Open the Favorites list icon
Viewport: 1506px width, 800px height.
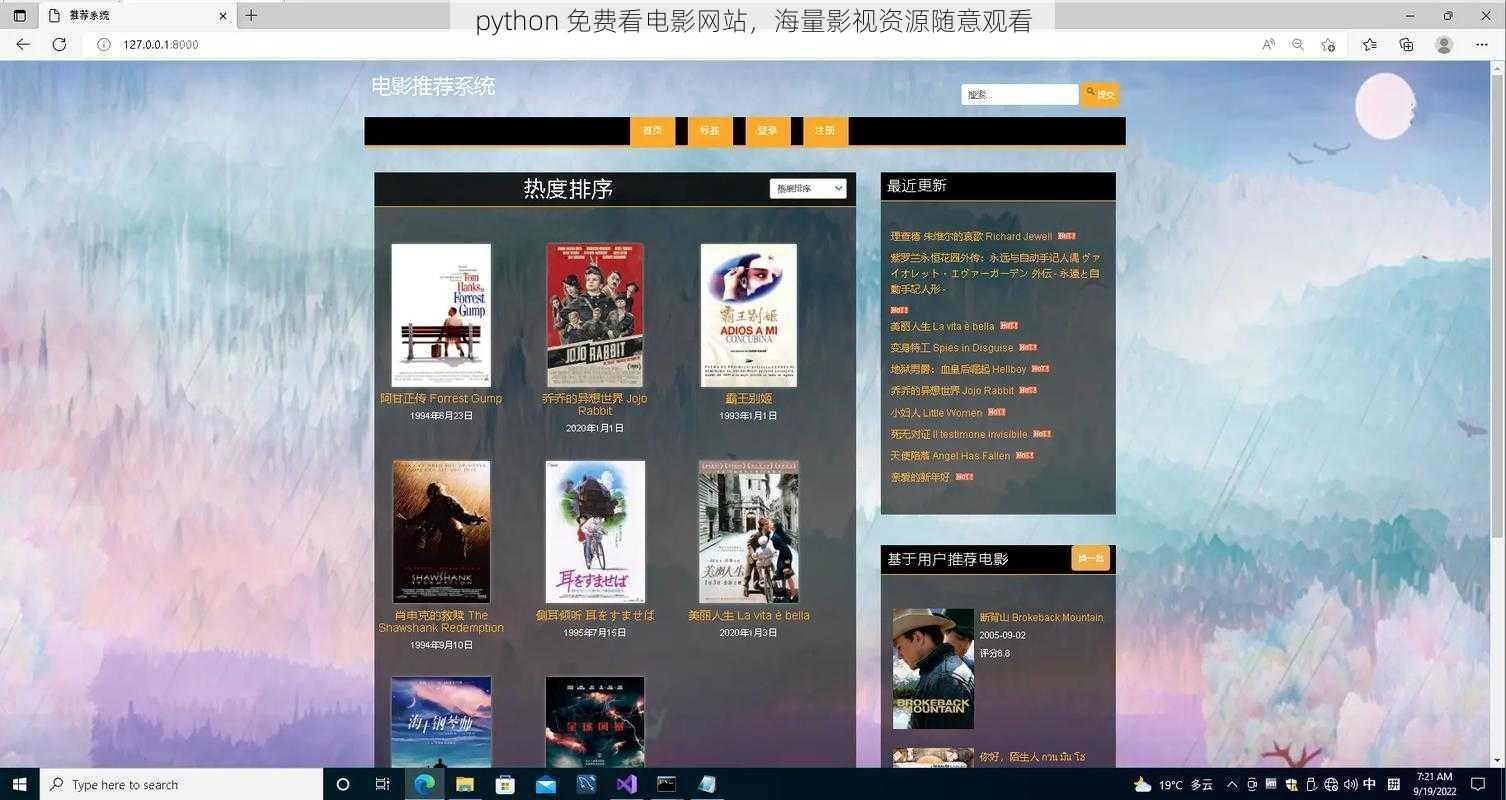click(1369, 44)
